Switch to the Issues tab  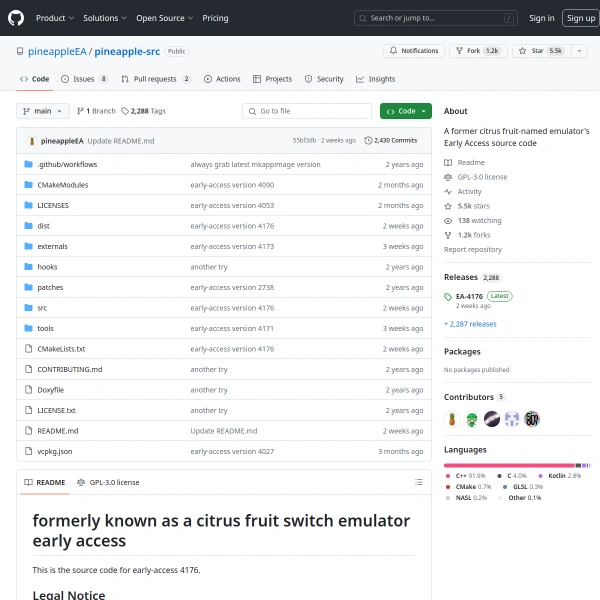(84, 79)
